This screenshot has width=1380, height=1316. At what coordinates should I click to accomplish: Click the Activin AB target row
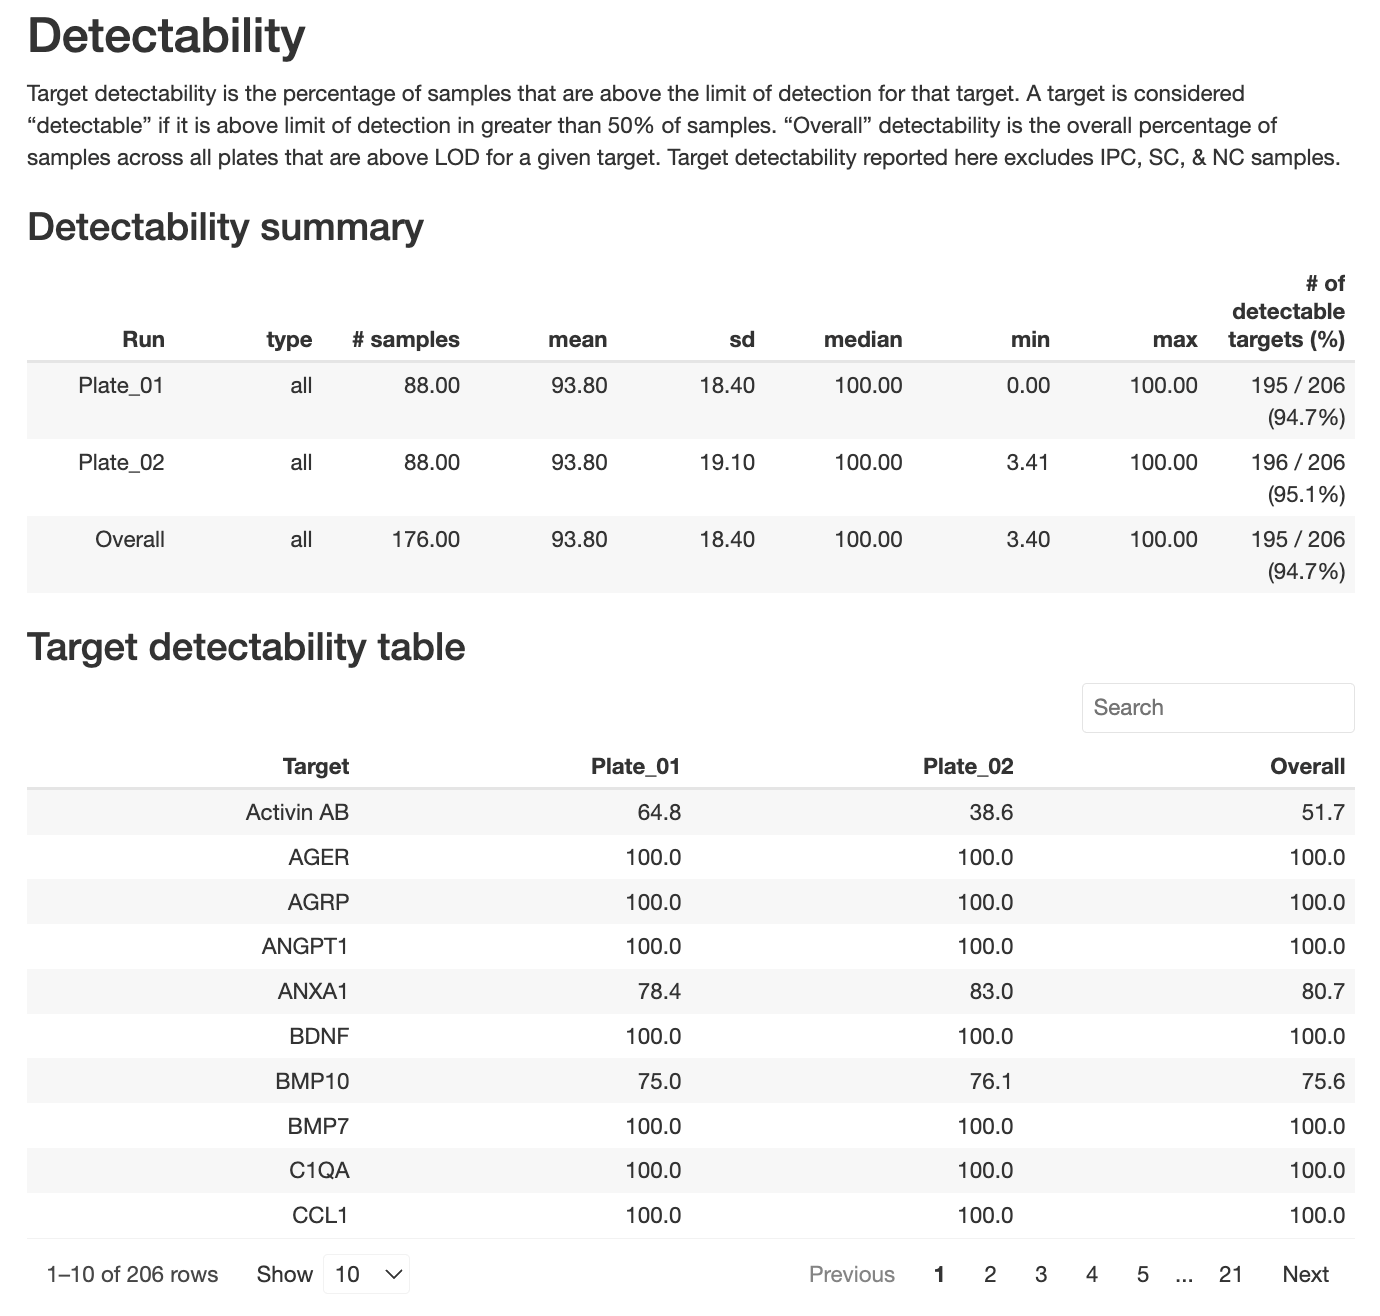(x=297, y=812)
